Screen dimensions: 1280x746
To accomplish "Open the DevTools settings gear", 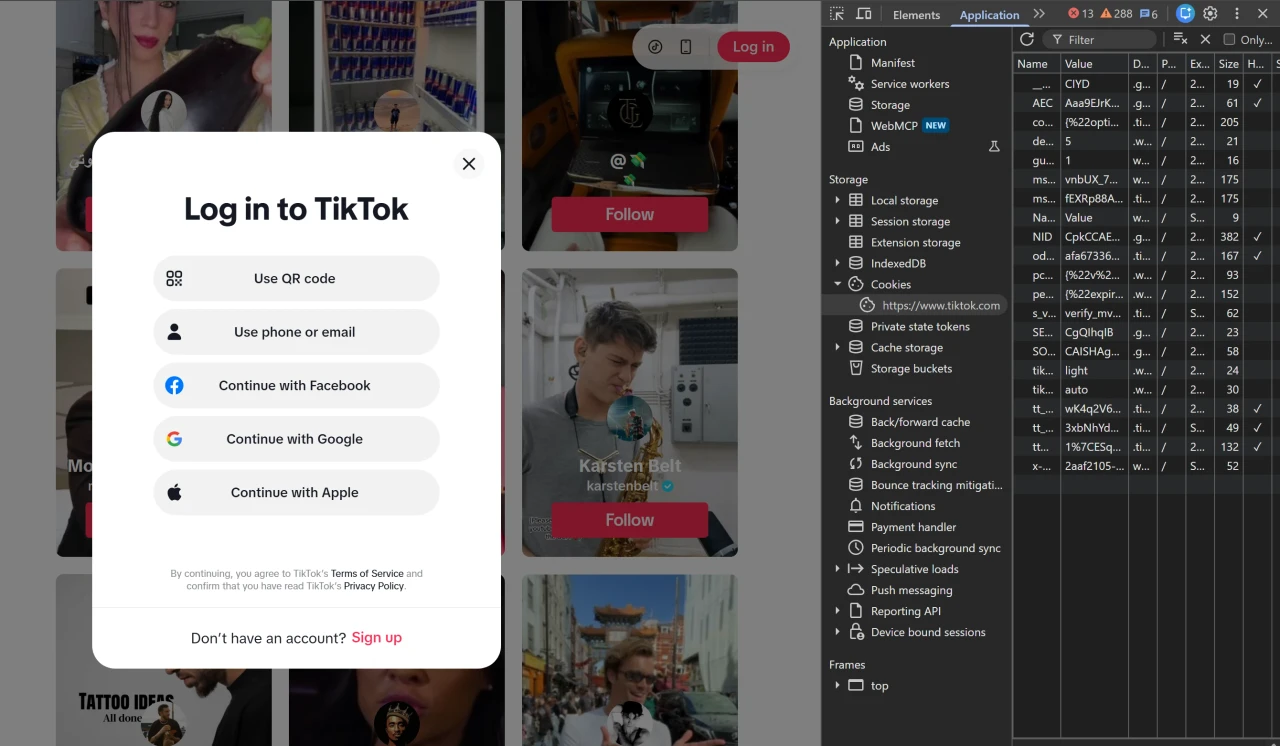I will point(1210,14).
